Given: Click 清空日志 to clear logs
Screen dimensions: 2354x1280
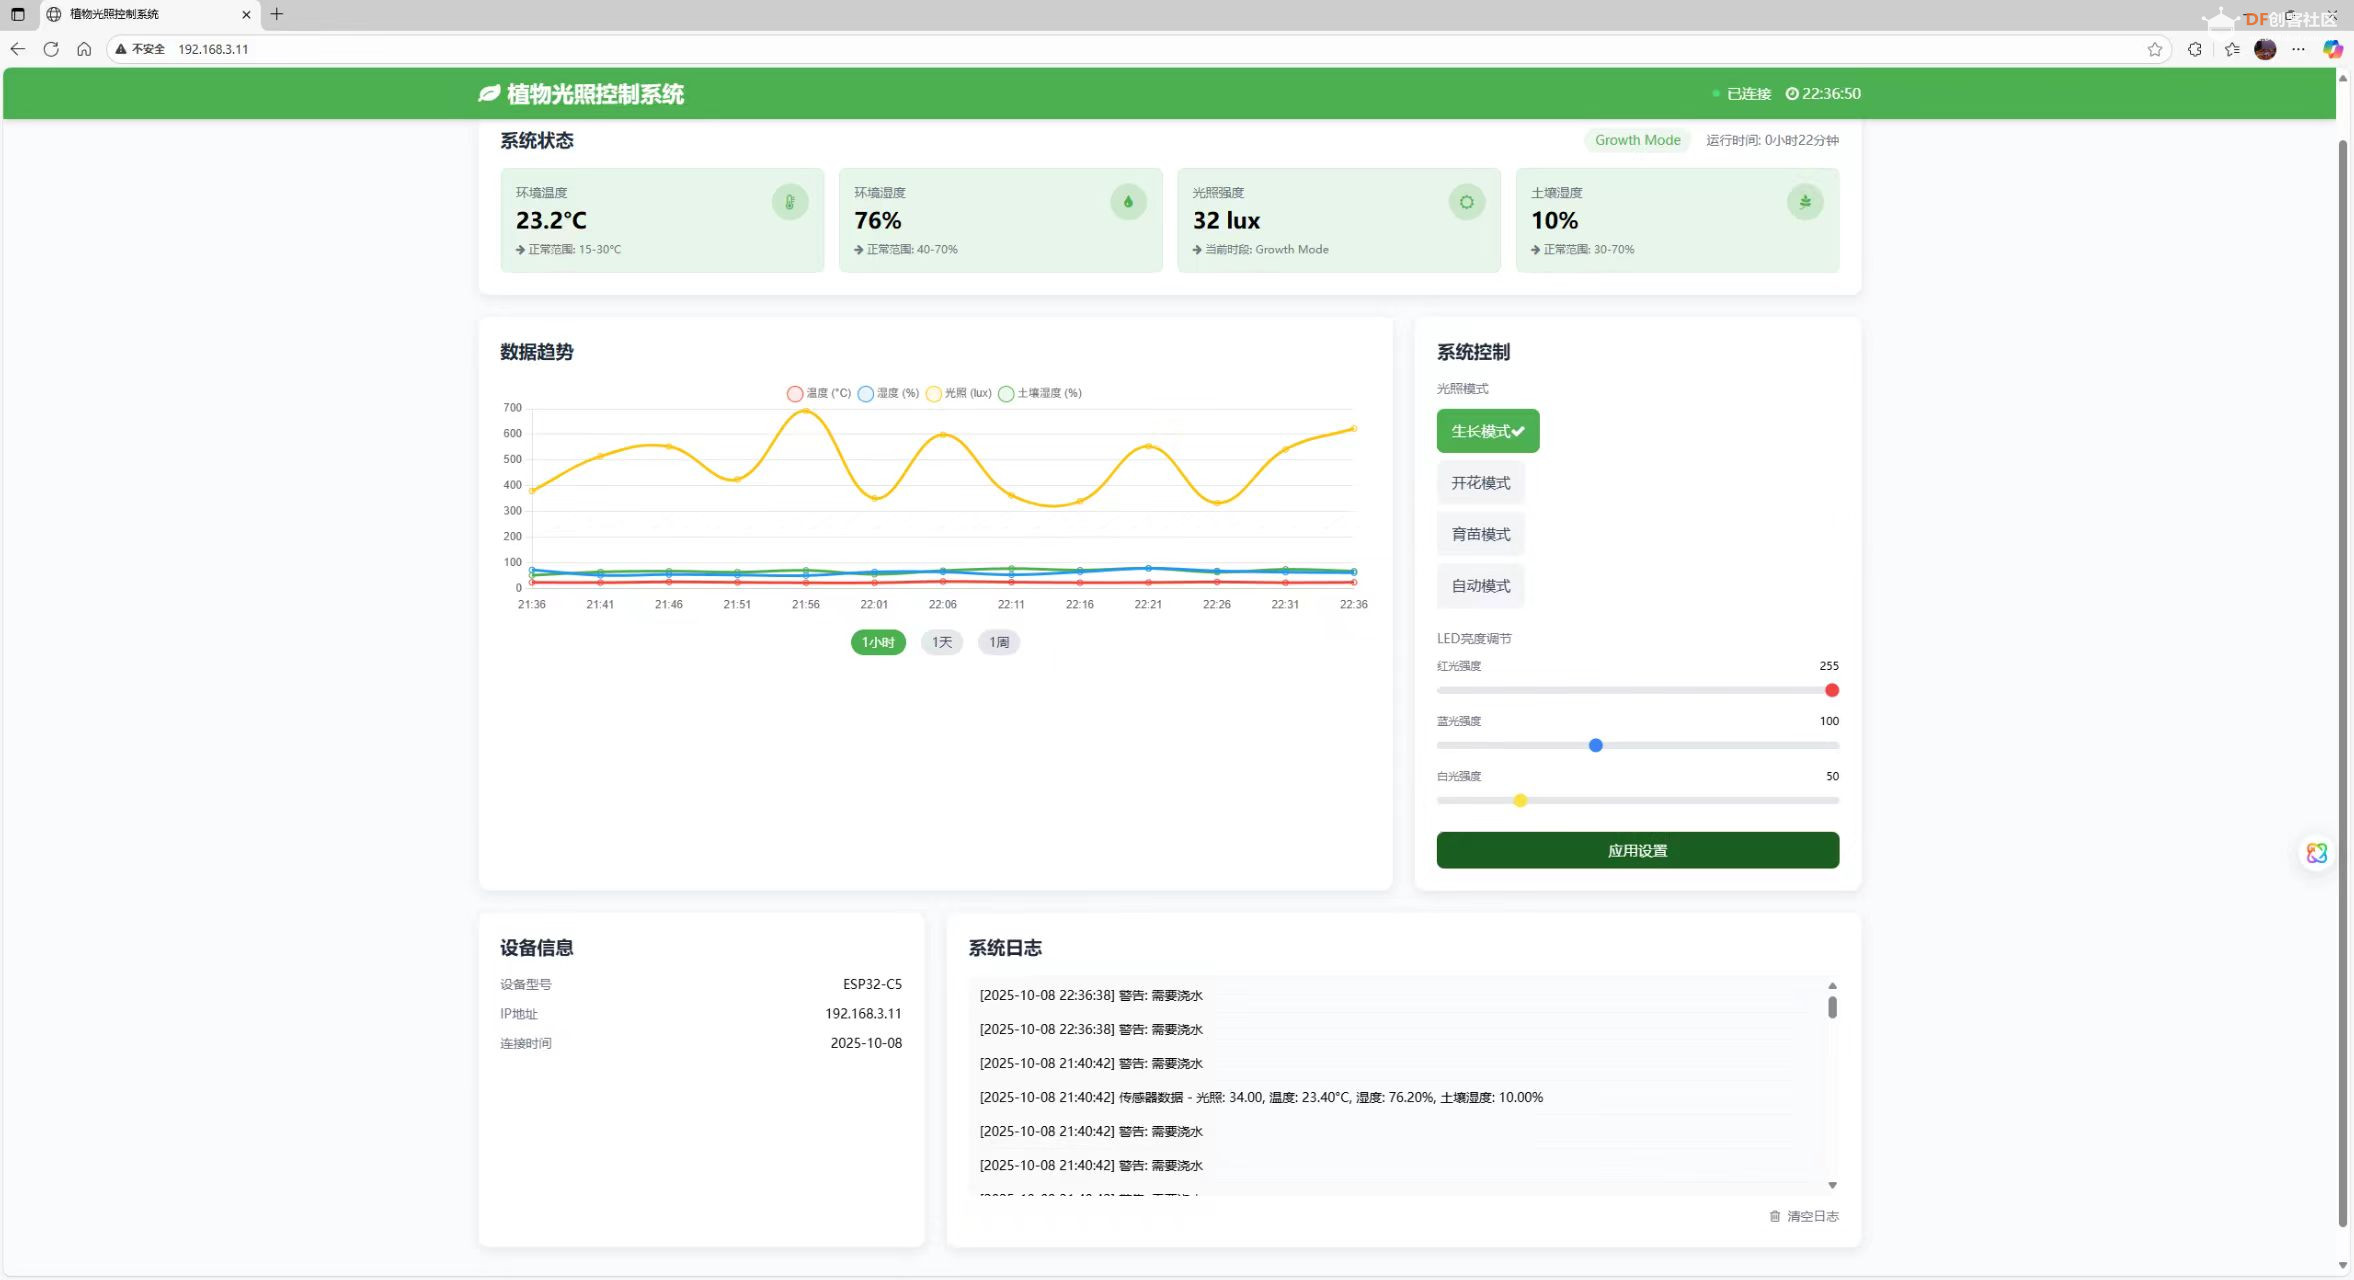Looking at the screenshot, I should (x=1804, y=1216).
